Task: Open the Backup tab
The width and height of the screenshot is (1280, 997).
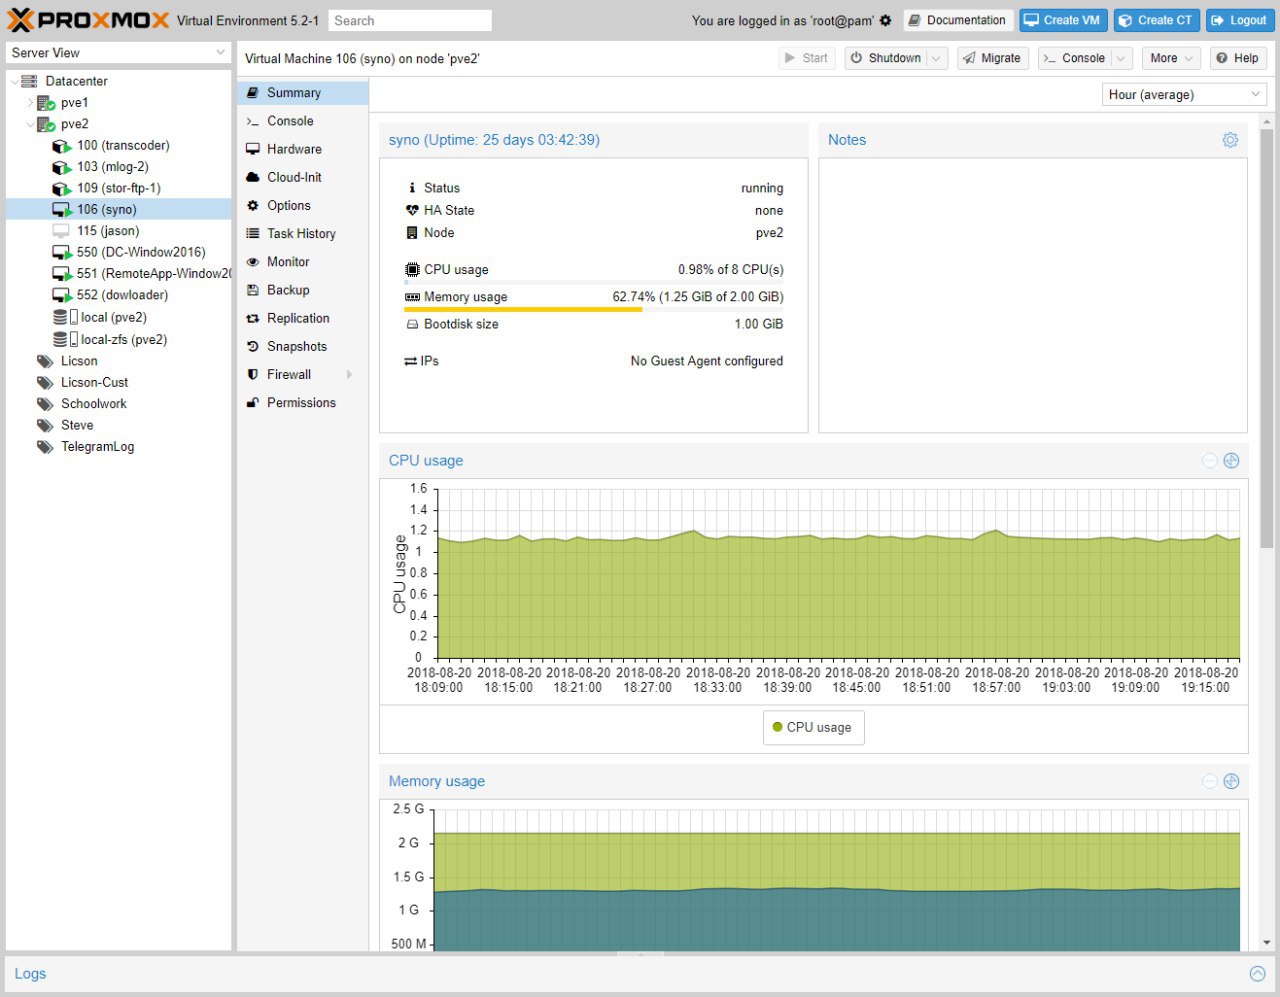Action: 303,290
